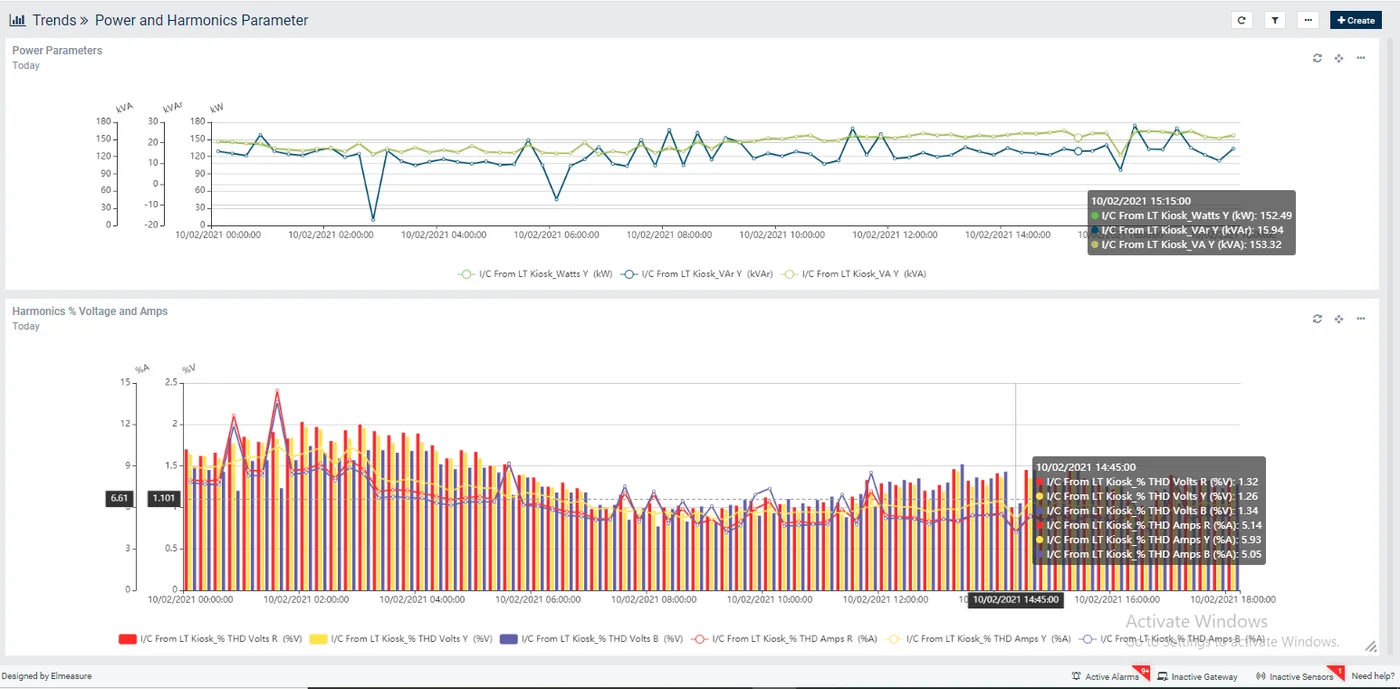Click the % THD Amps R legend entry

pyautogui.click(x=783, y=638)
